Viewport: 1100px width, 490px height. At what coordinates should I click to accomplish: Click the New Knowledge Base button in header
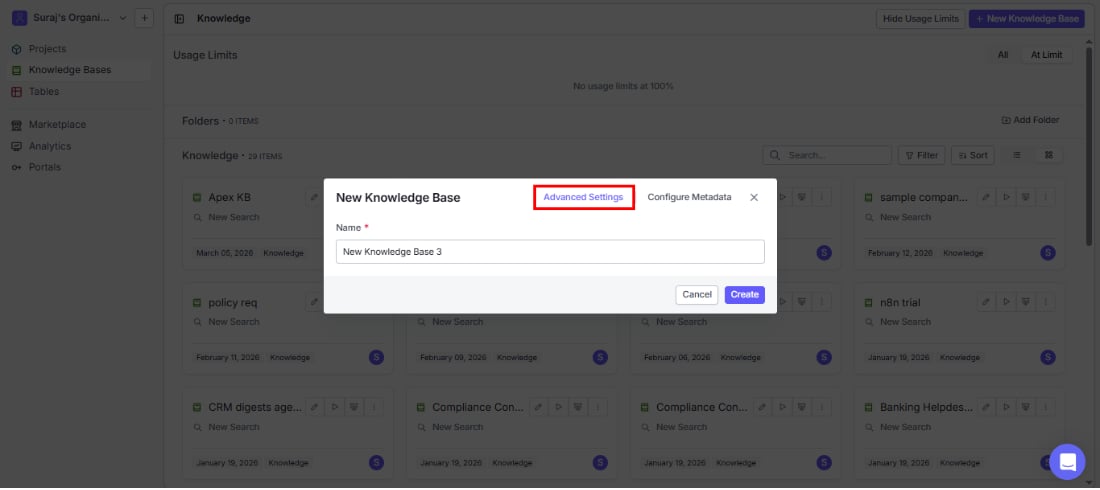coord(1026,19)
